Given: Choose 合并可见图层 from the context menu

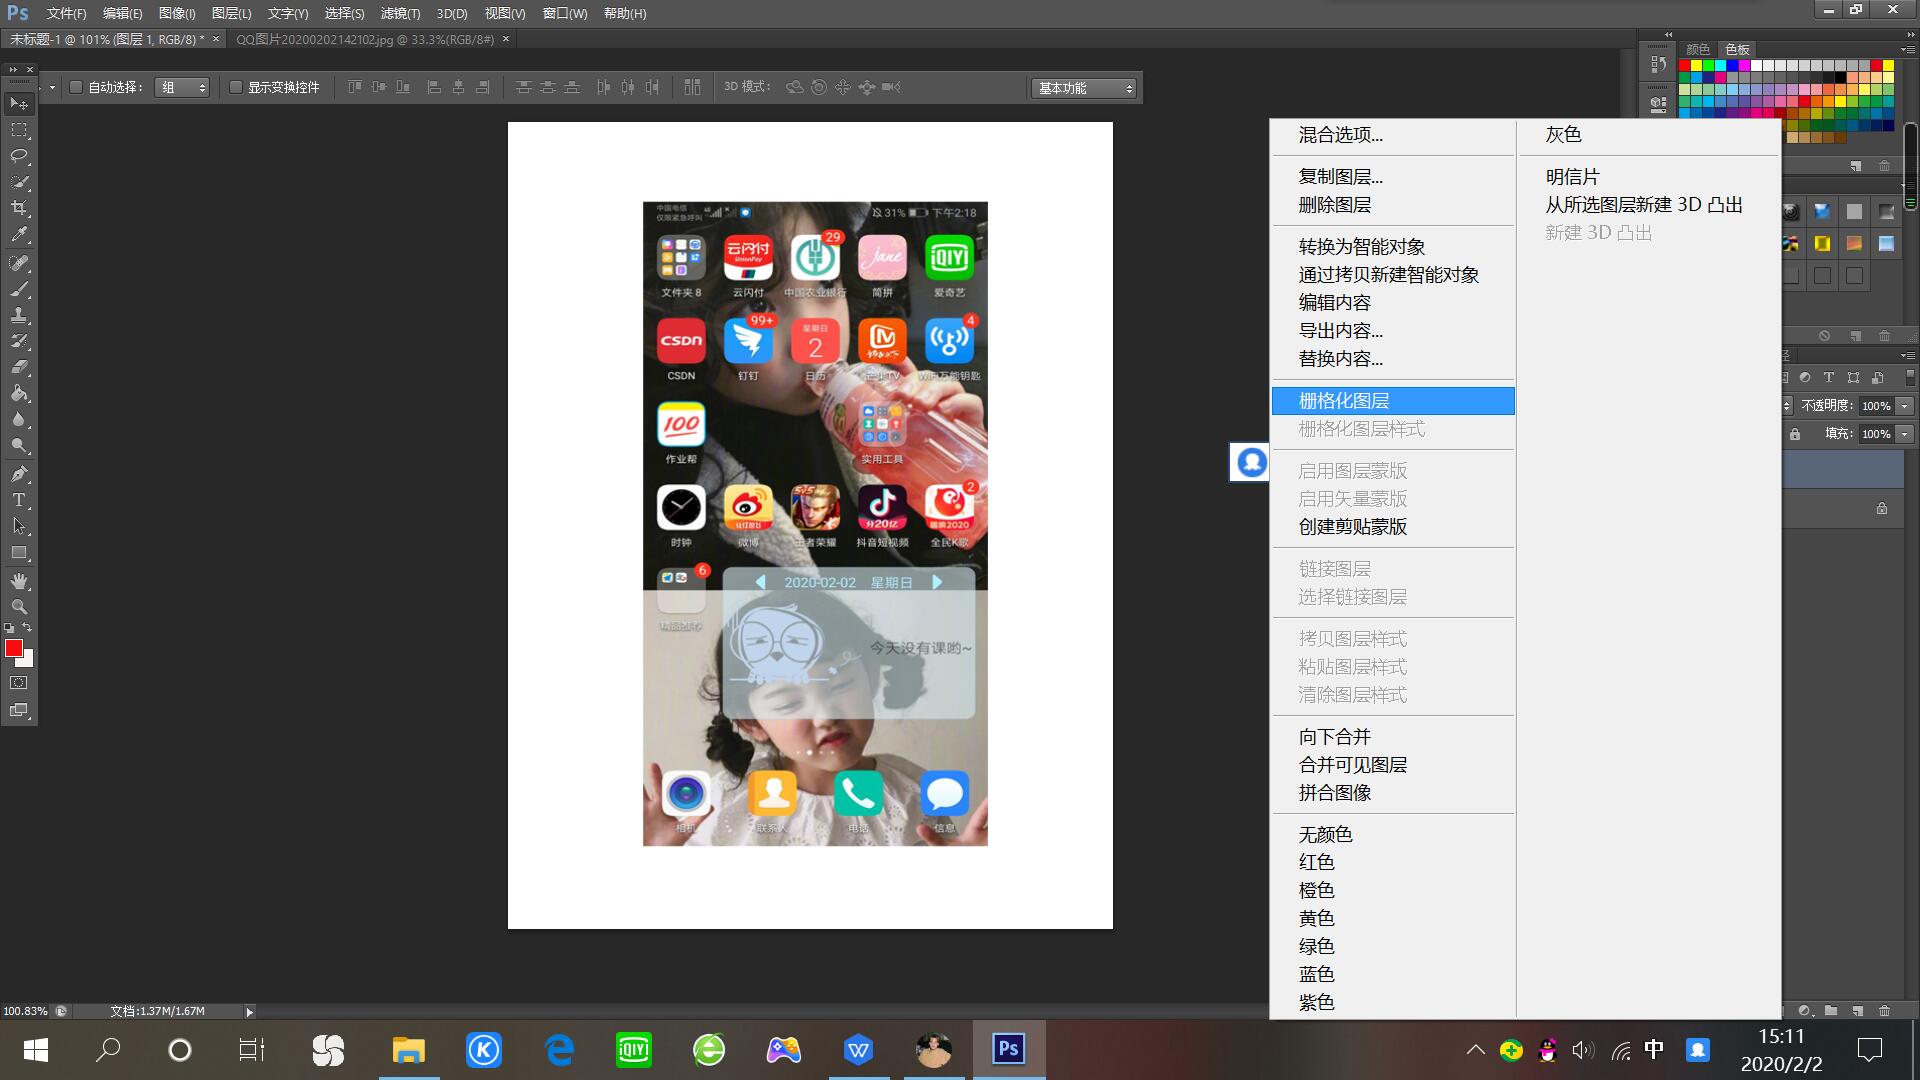Looking at the screenshot, I should point(1352,764).
